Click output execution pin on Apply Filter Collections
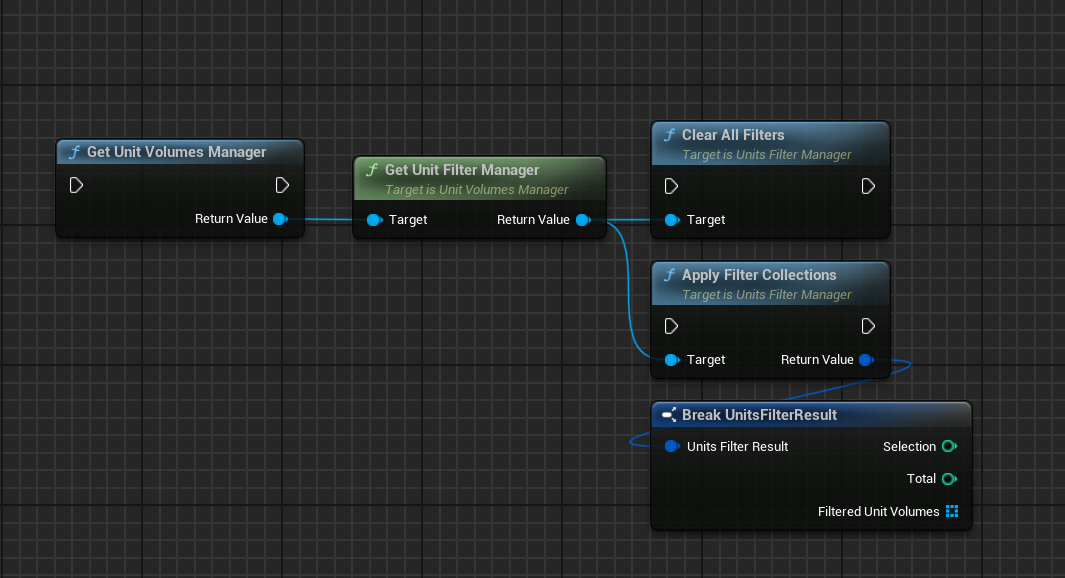 pos(868,326)
